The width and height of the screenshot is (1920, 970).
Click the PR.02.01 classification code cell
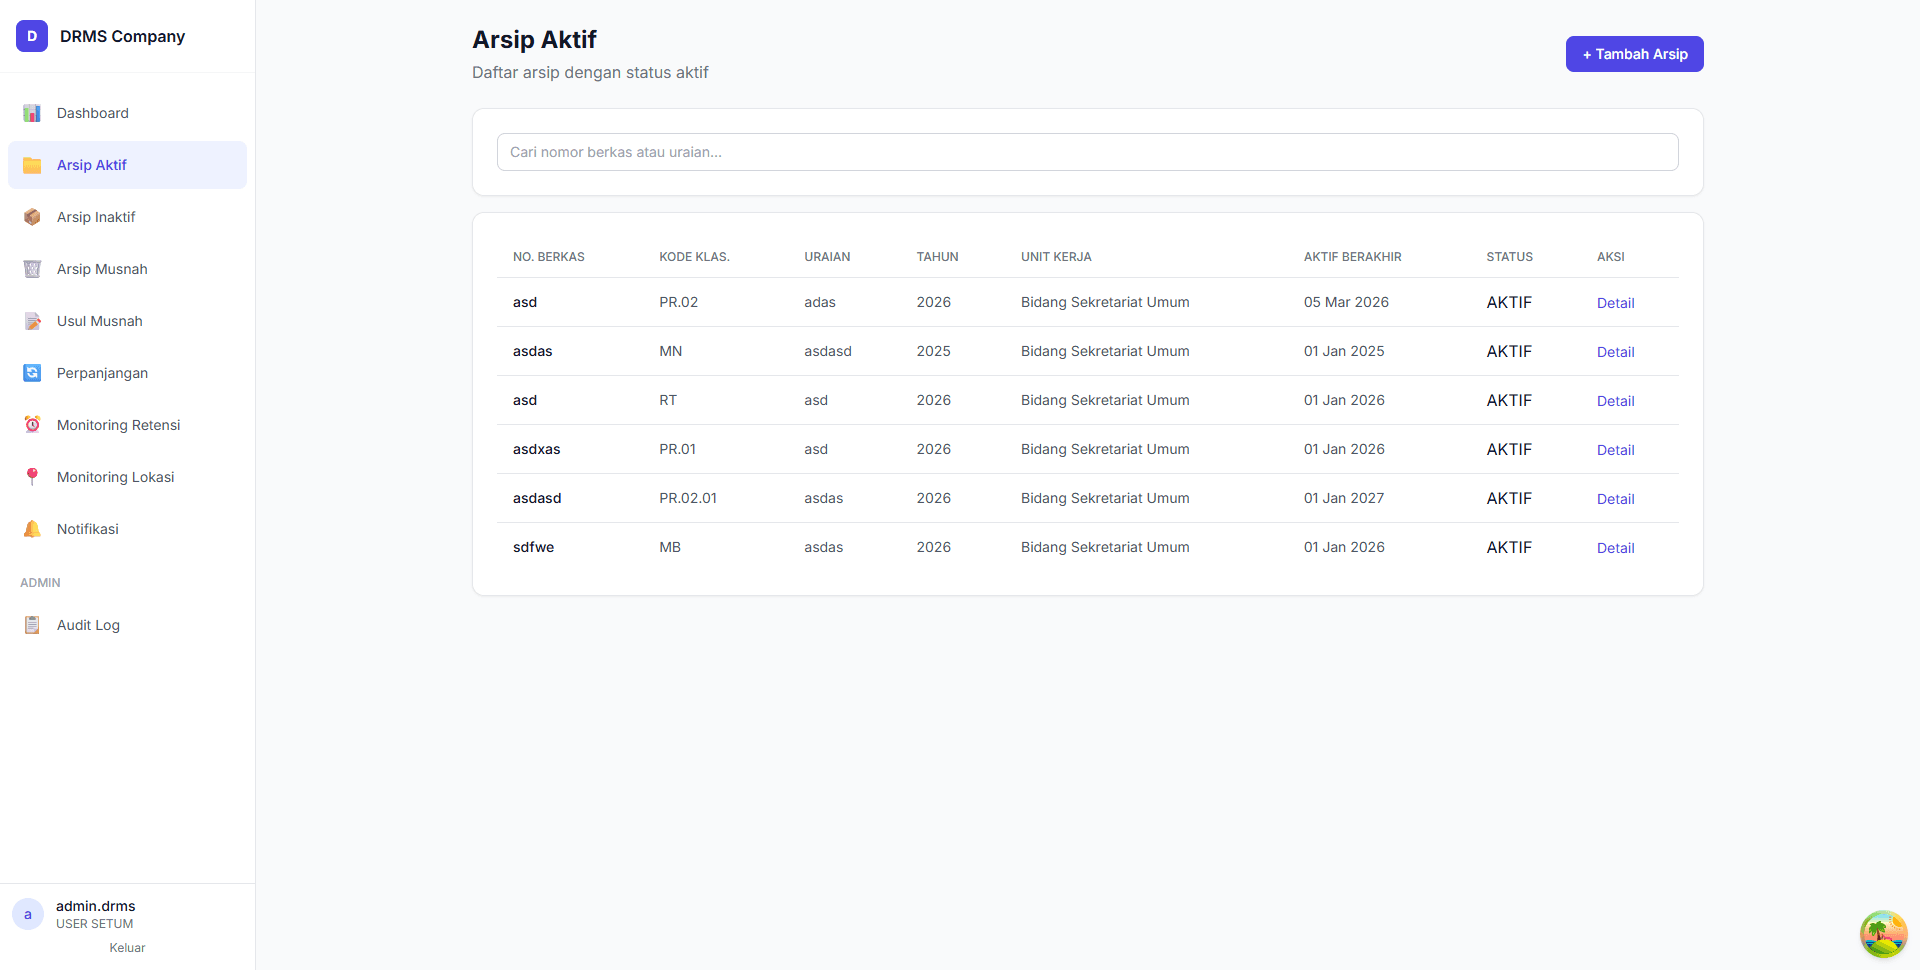click(688, 498)
